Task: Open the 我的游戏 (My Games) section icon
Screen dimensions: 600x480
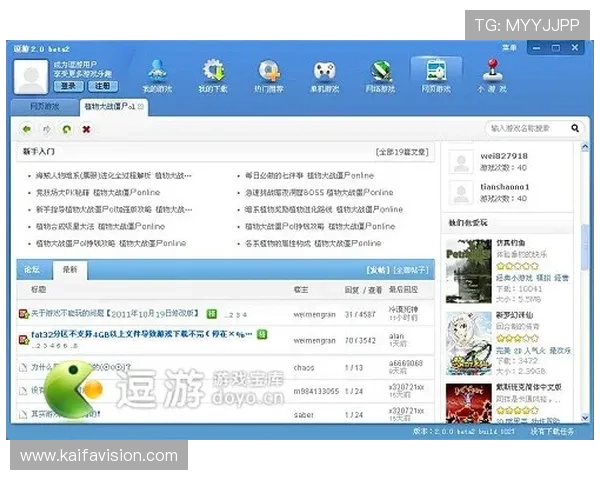Action: tap(157, 76)
